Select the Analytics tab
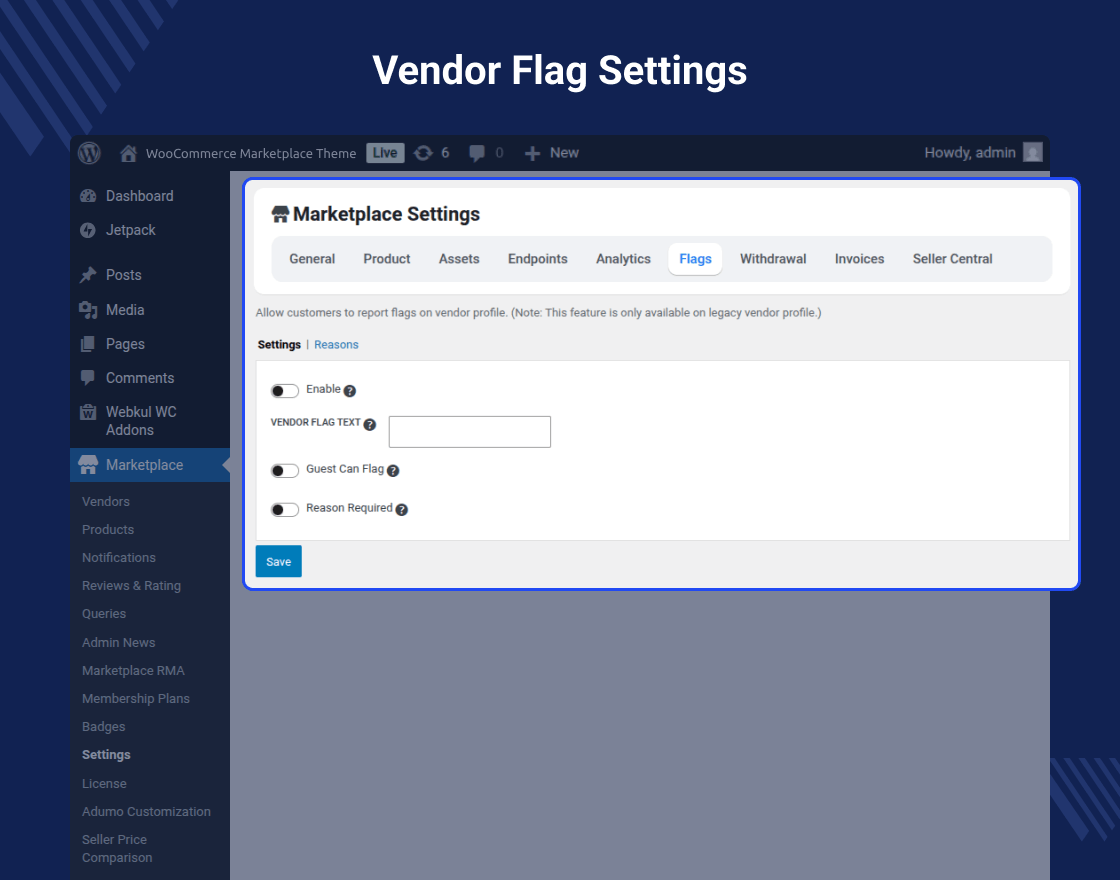The width and height of the screenshot is (1120, 880). [x=623, y=259]
